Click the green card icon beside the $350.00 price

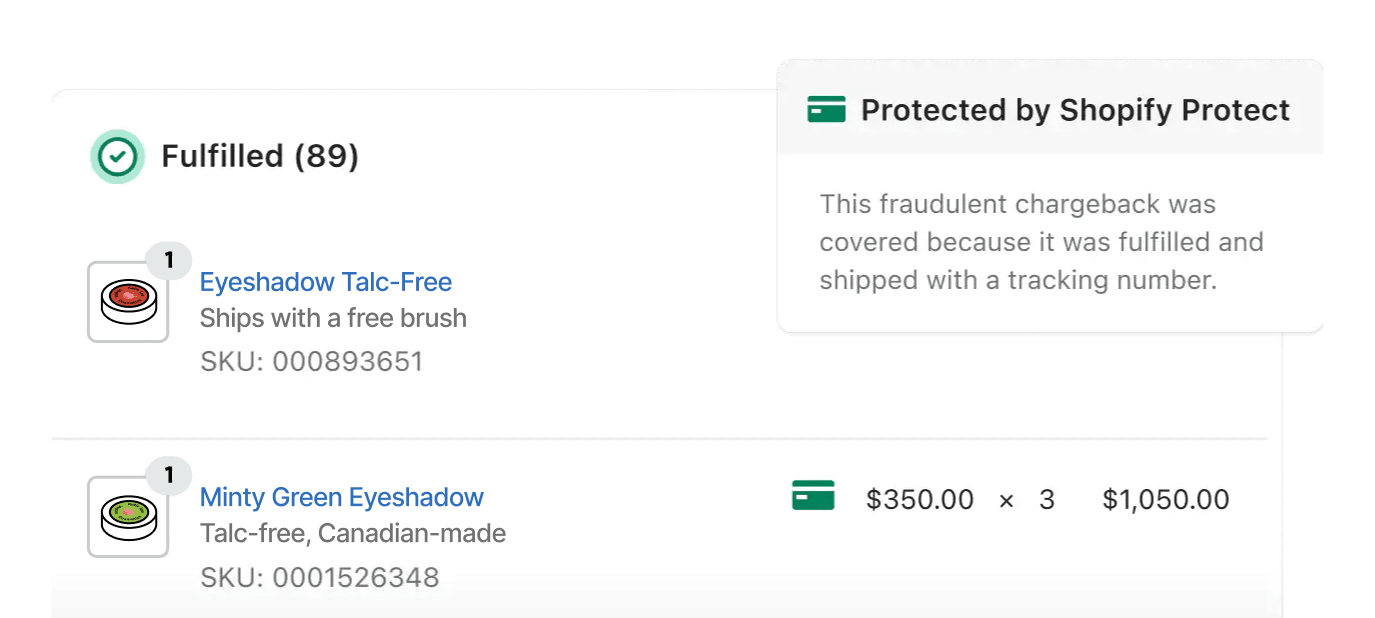pos(813,495)
